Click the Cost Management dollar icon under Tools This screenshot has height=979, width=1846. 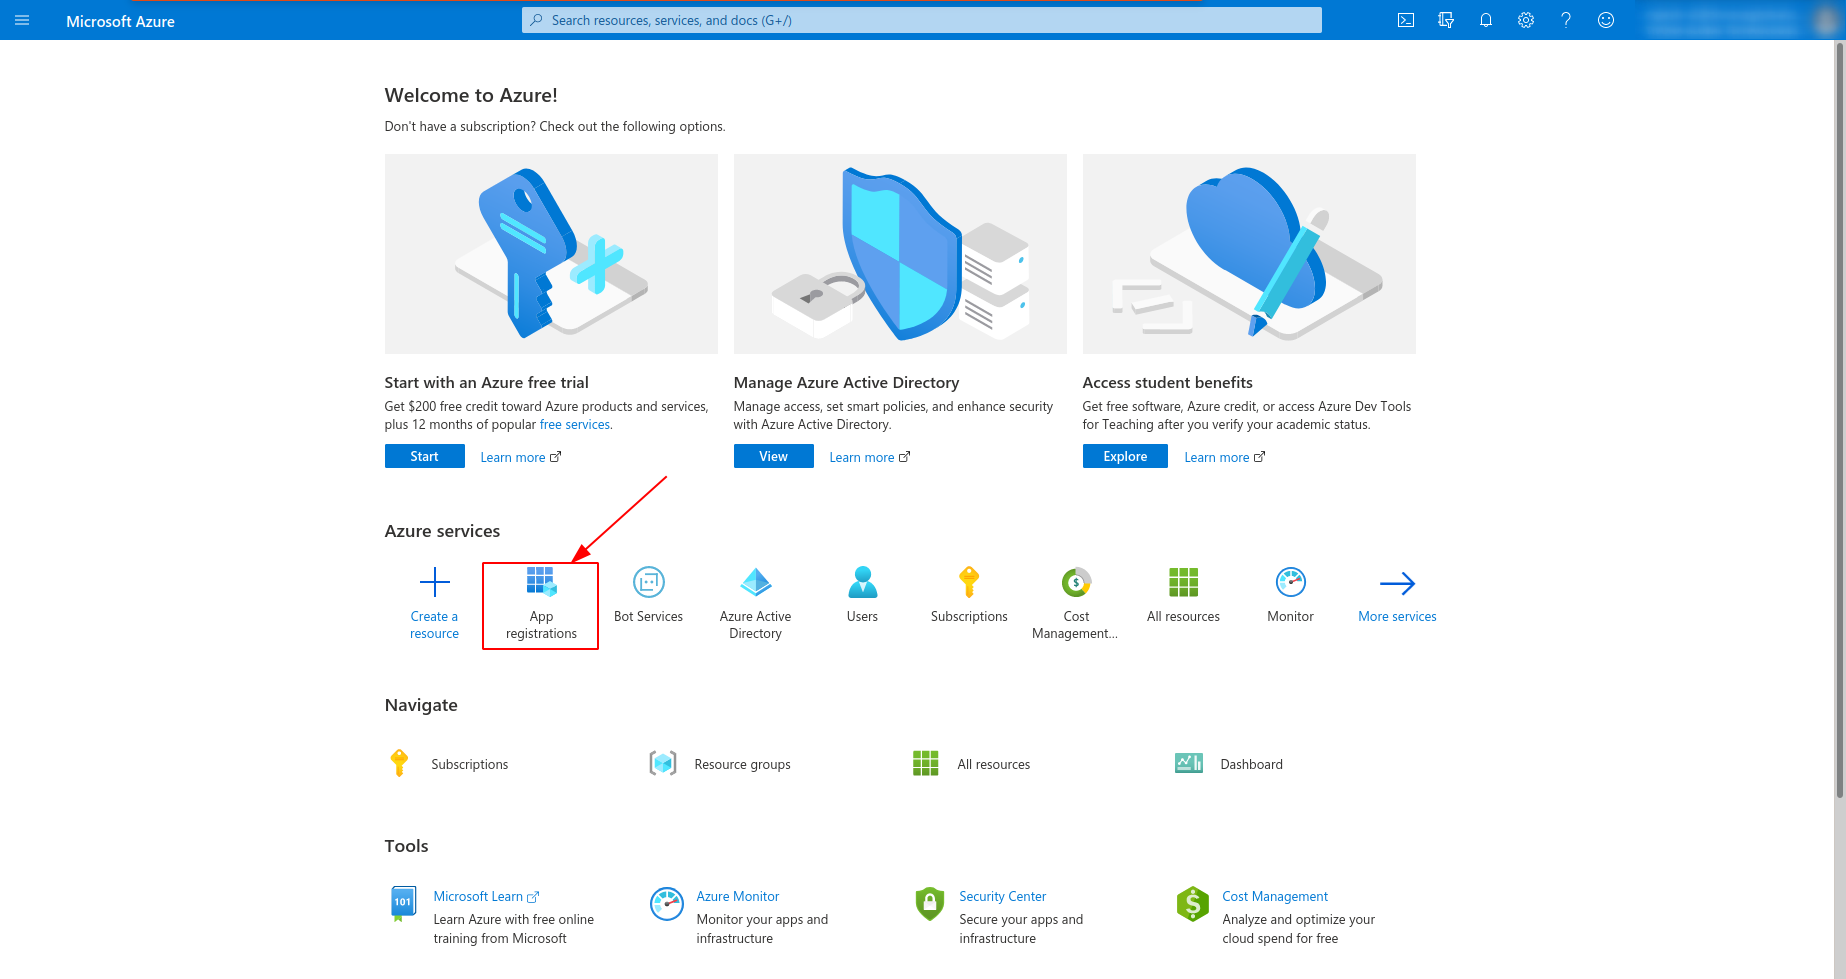pyautogui.click(x=1193, y=903)
